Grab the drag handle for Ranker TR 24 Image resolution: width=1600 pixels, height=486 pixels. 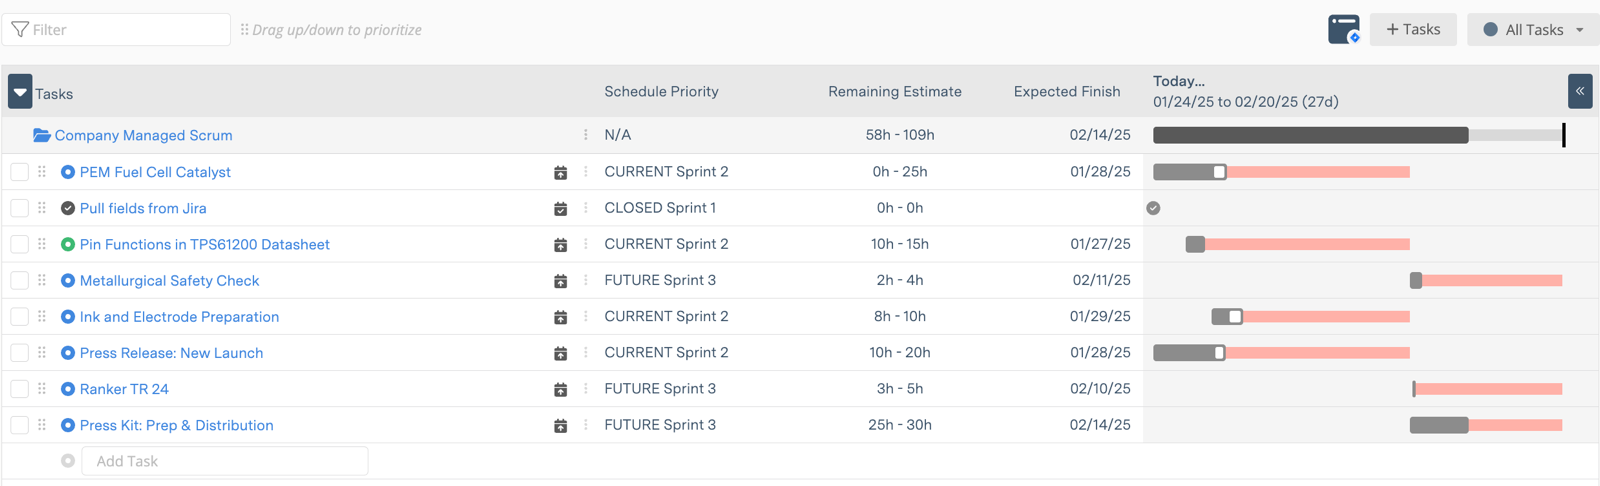pyautogui.click(x=42, y=389)
